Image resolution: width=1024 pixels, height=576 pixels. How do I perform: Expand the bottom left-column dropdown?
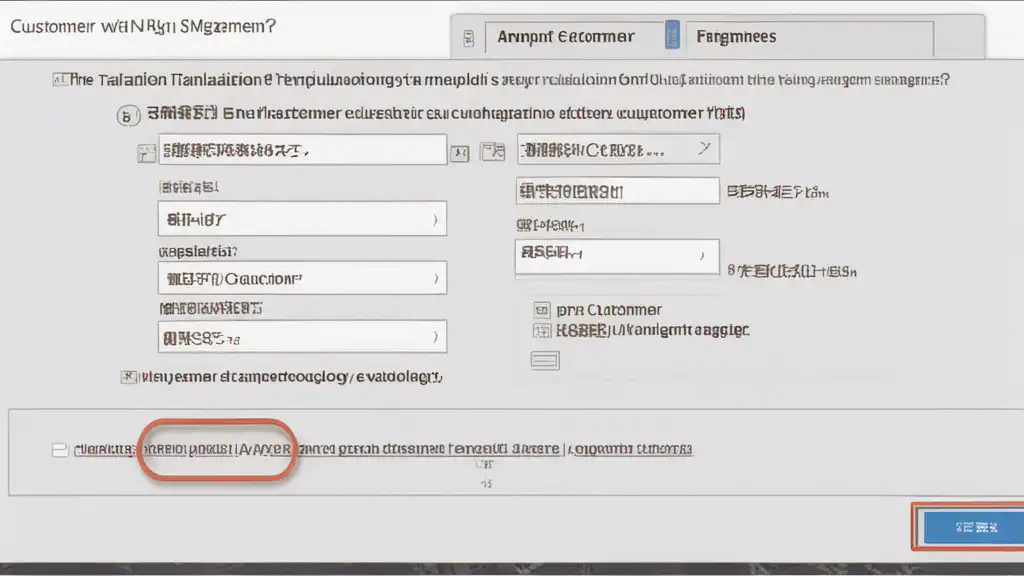pyautogui.click(x=302, y=337)
